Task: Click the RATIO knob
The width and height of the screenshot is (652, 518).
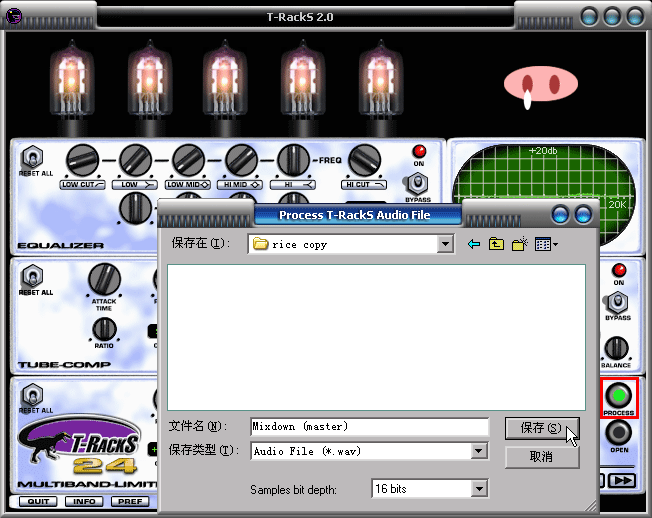Action: 104,329
